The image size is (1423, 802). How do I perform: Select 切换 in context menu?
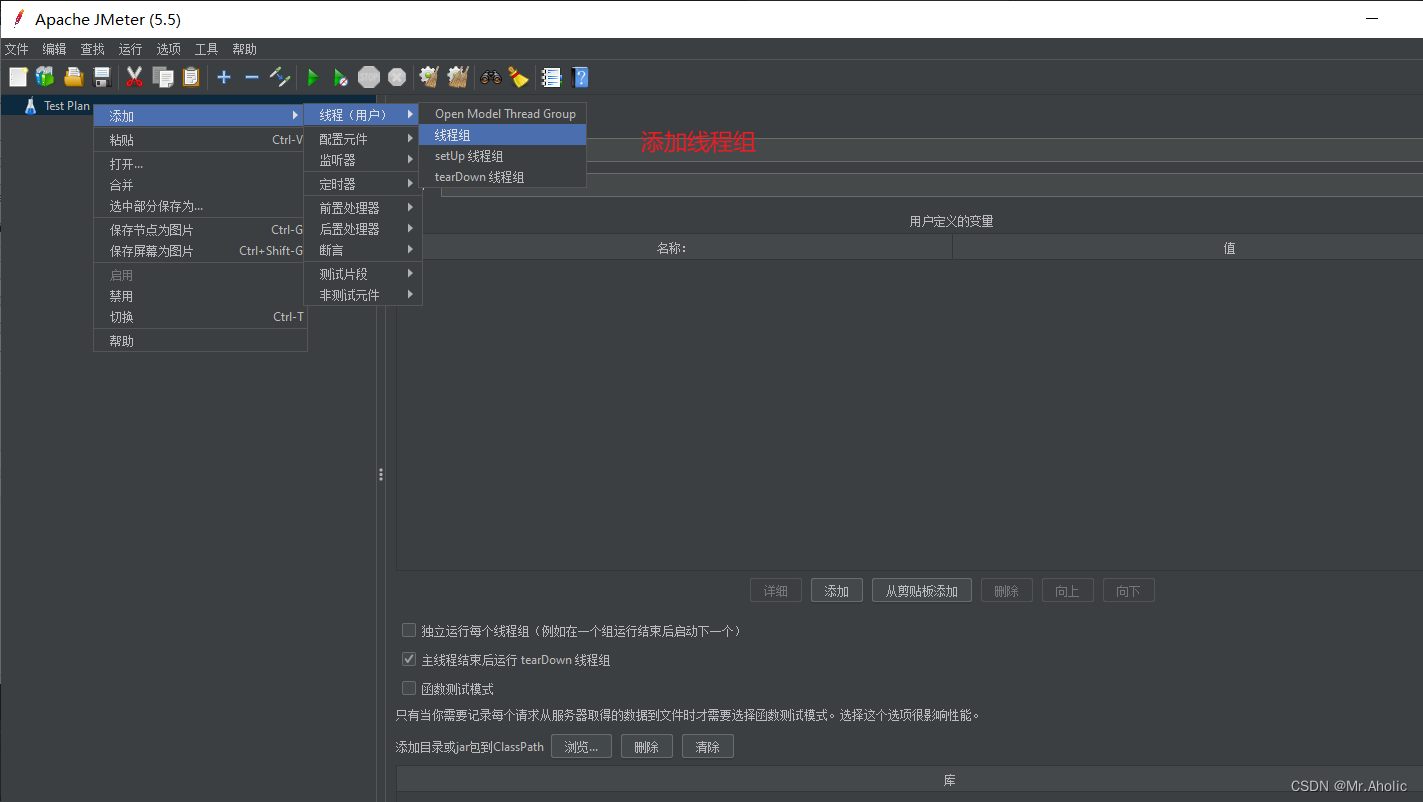pyautogui.click(x=200, y=317)
